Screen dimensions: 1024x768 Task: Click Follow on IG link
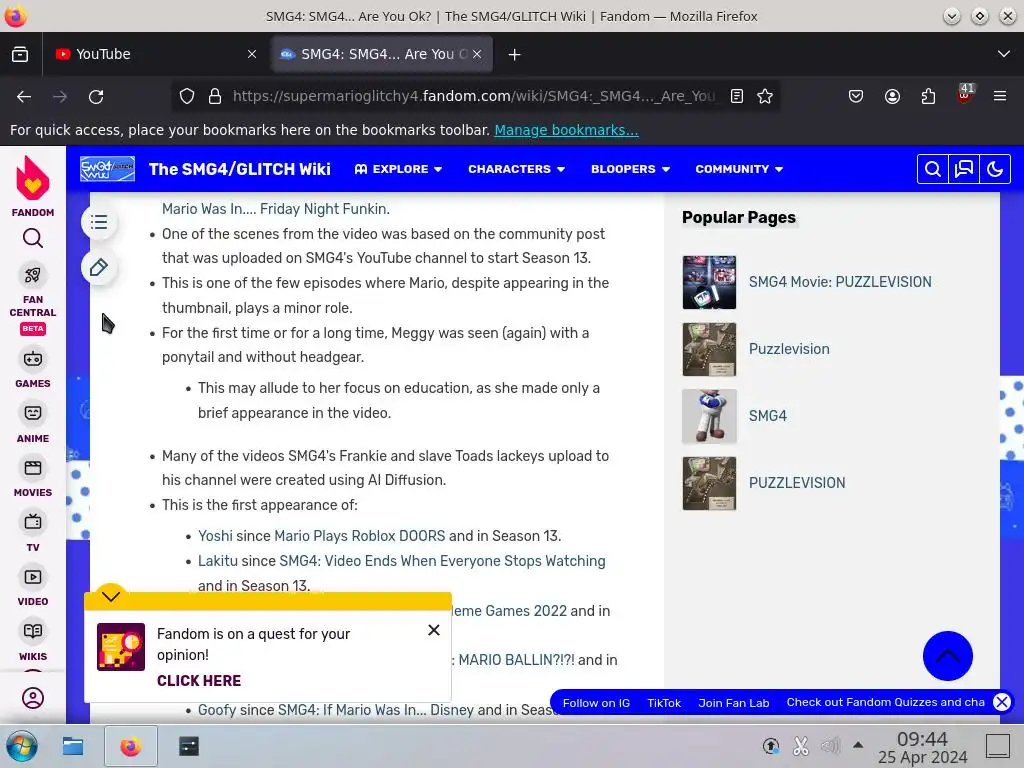pos(596,703)
